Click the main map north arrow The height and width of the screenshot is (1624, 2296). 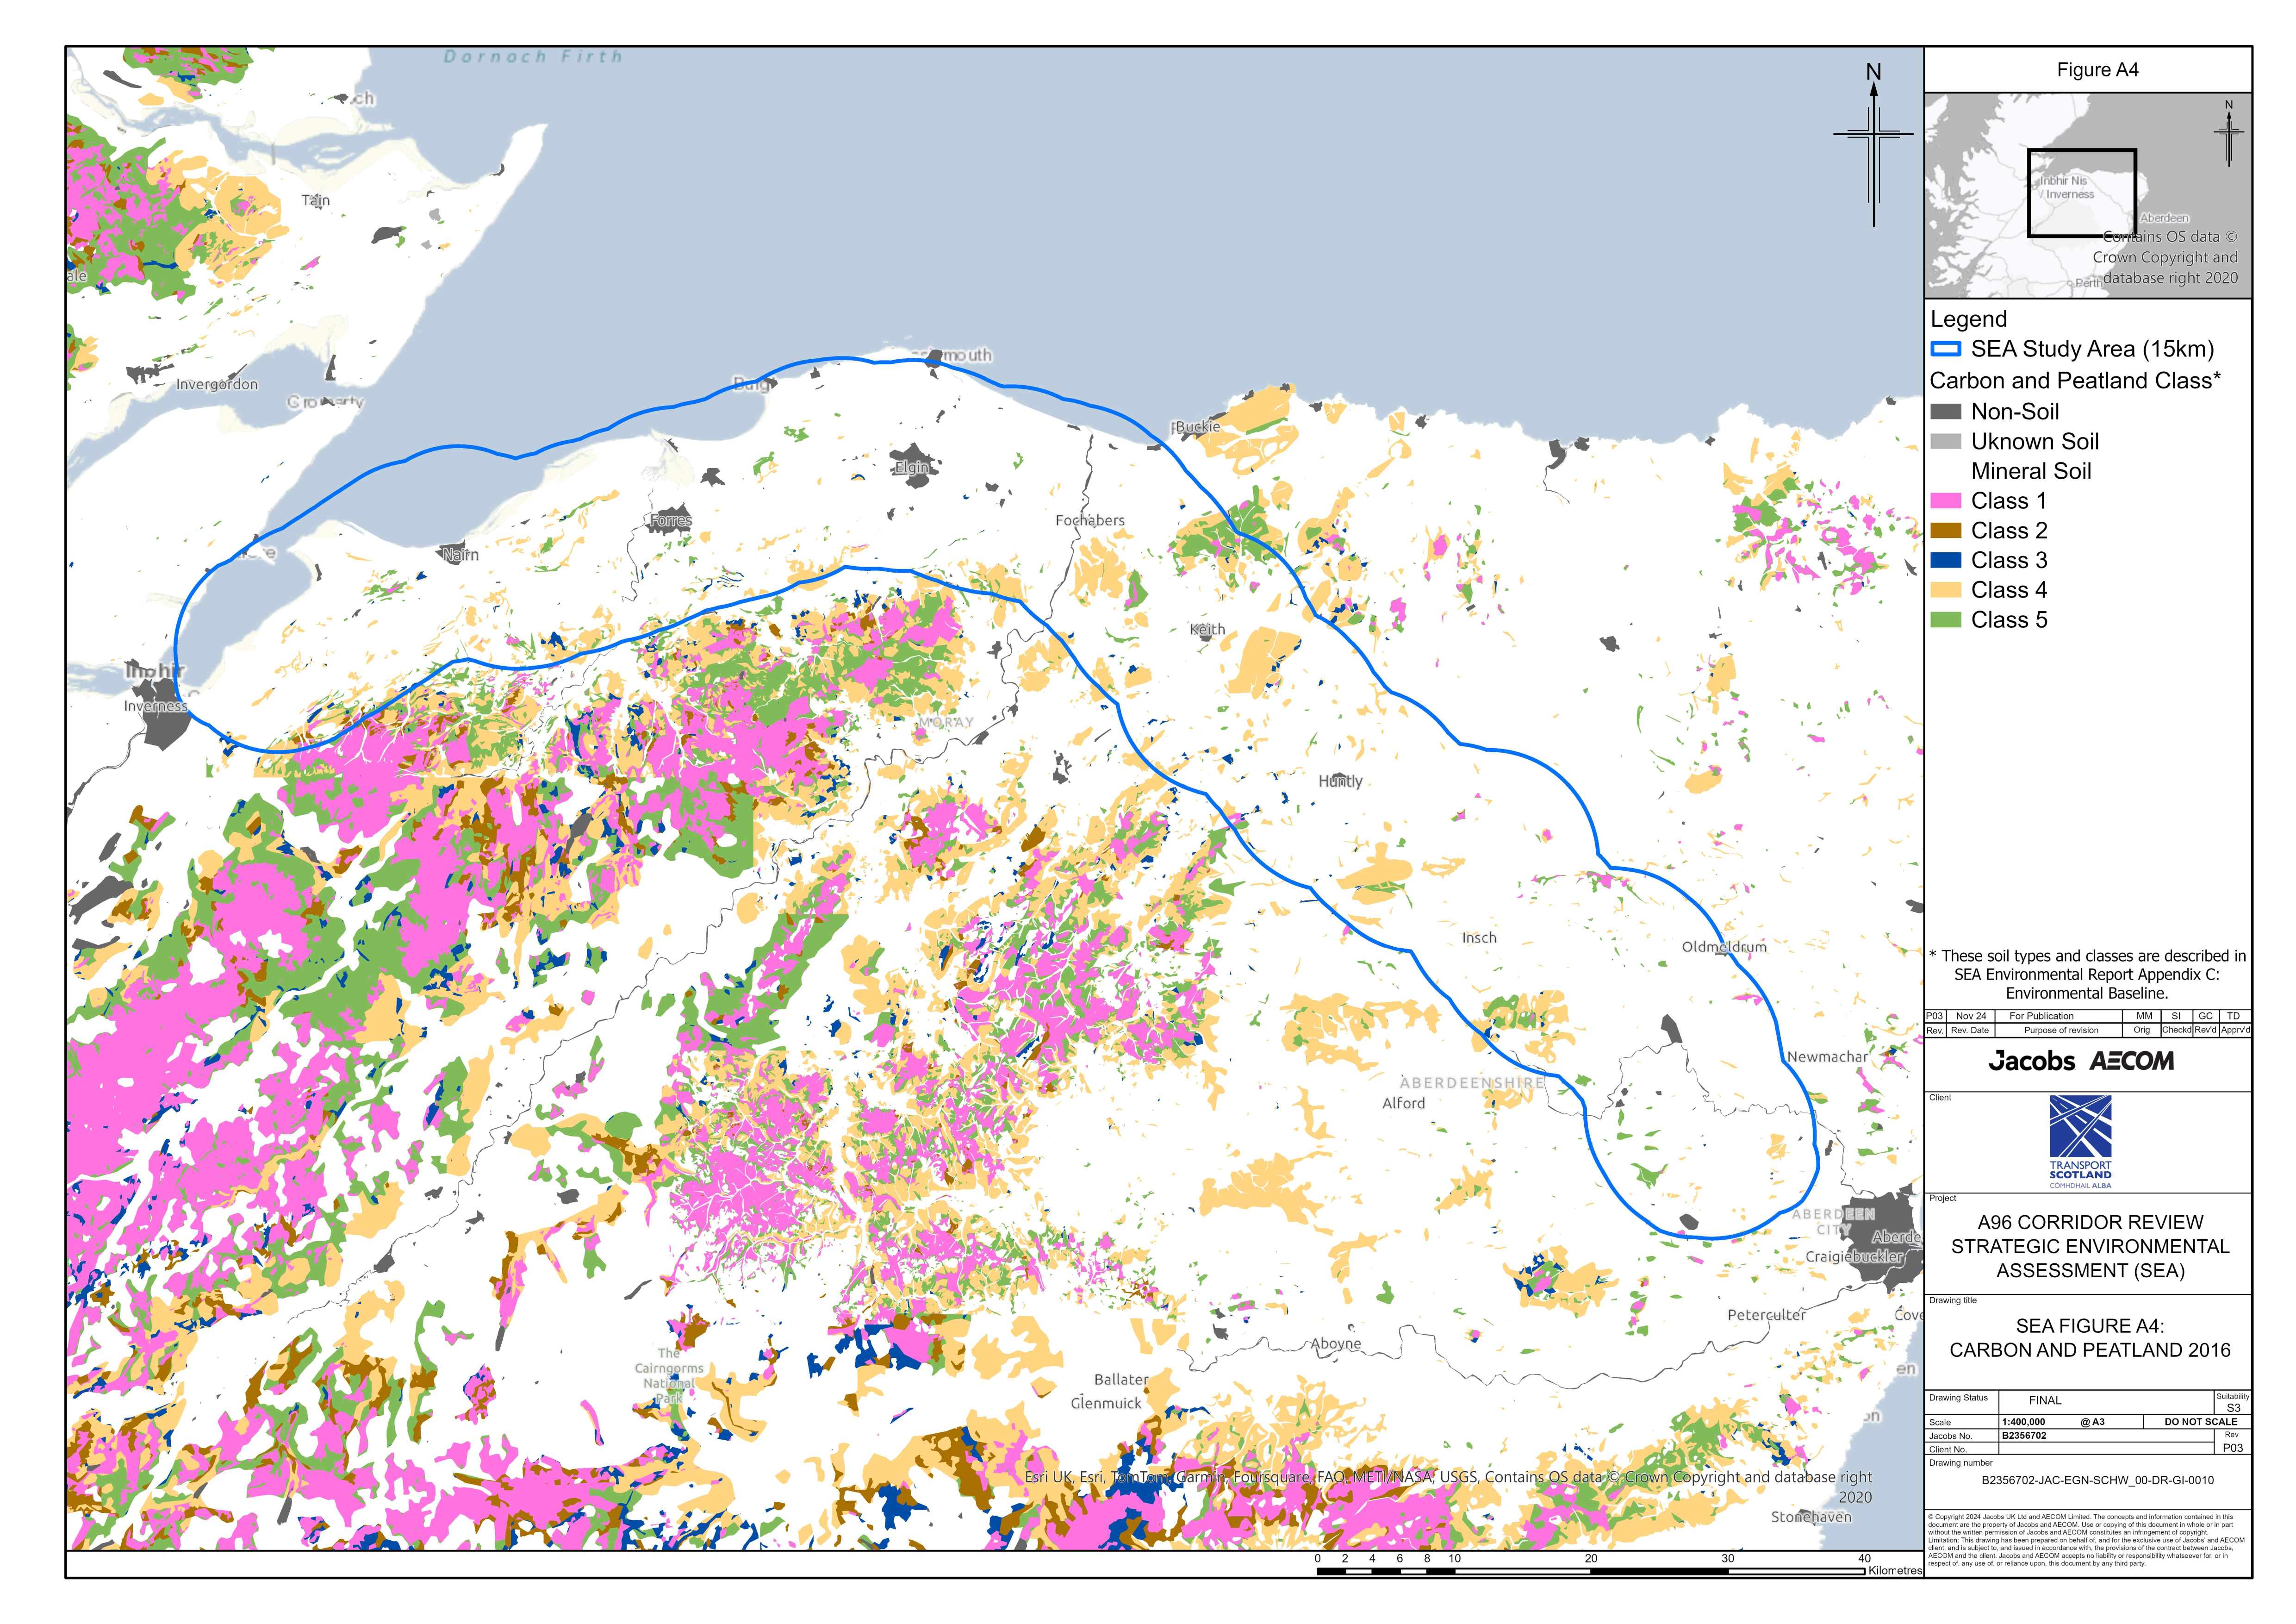[x=1873, y=140]
